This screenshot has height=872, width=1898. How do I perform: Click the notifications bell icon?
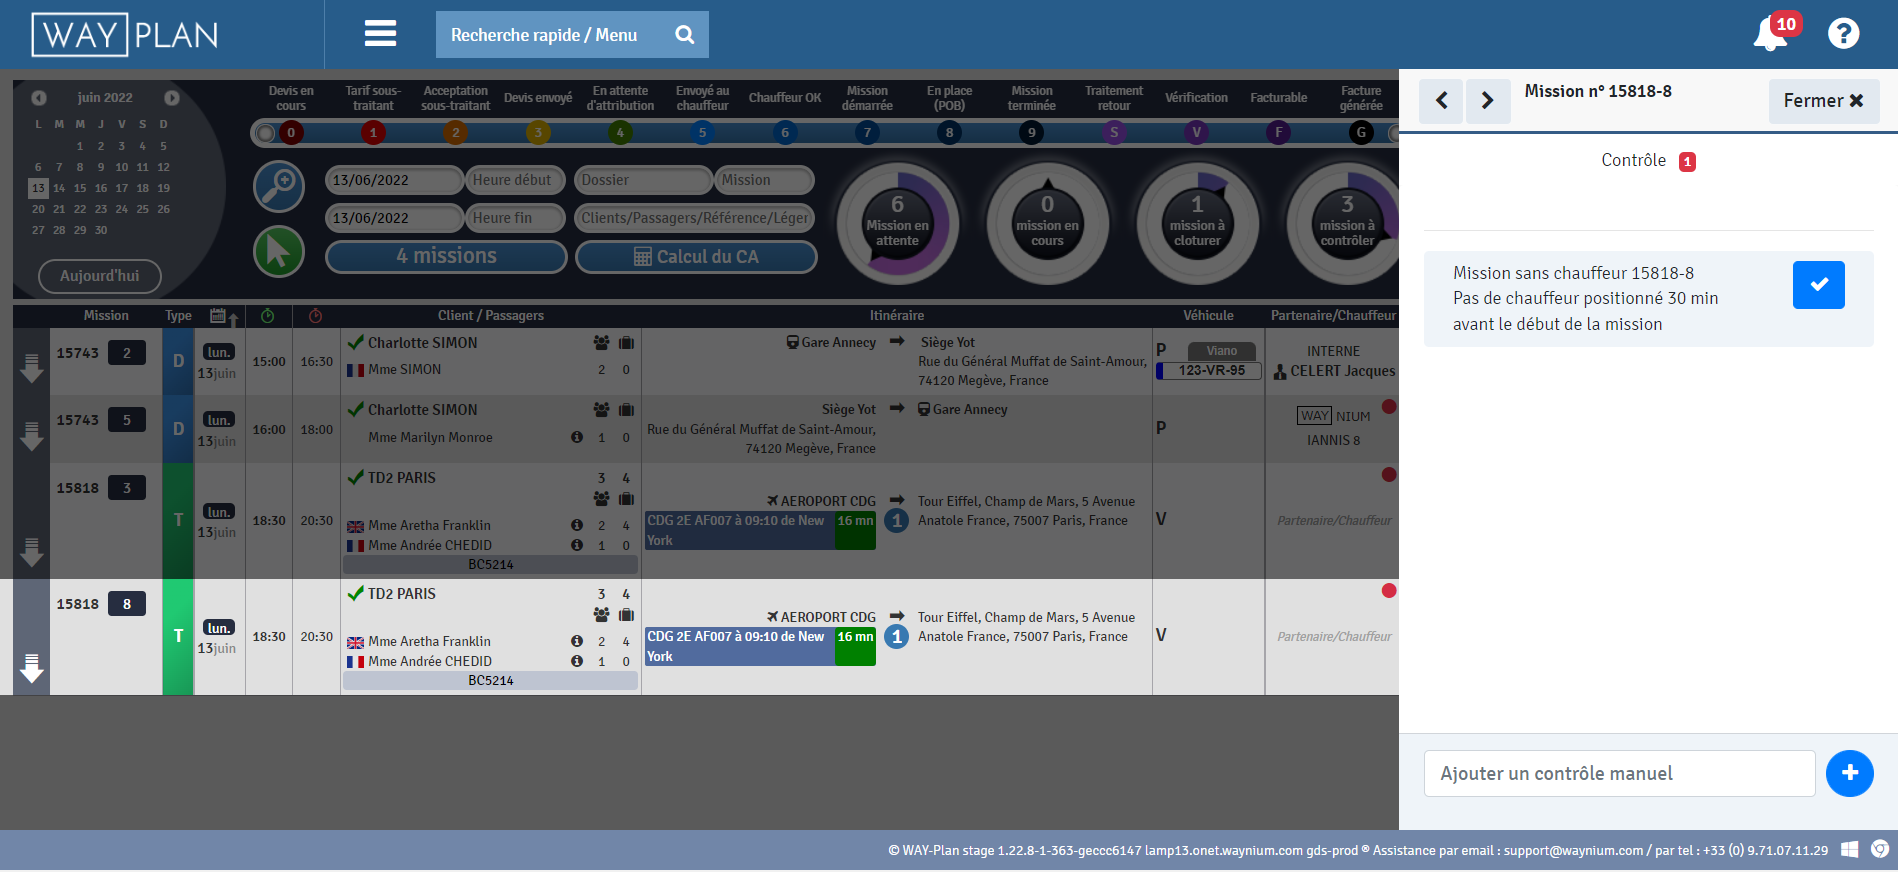pyautogui.click(x=1770, y=34)
